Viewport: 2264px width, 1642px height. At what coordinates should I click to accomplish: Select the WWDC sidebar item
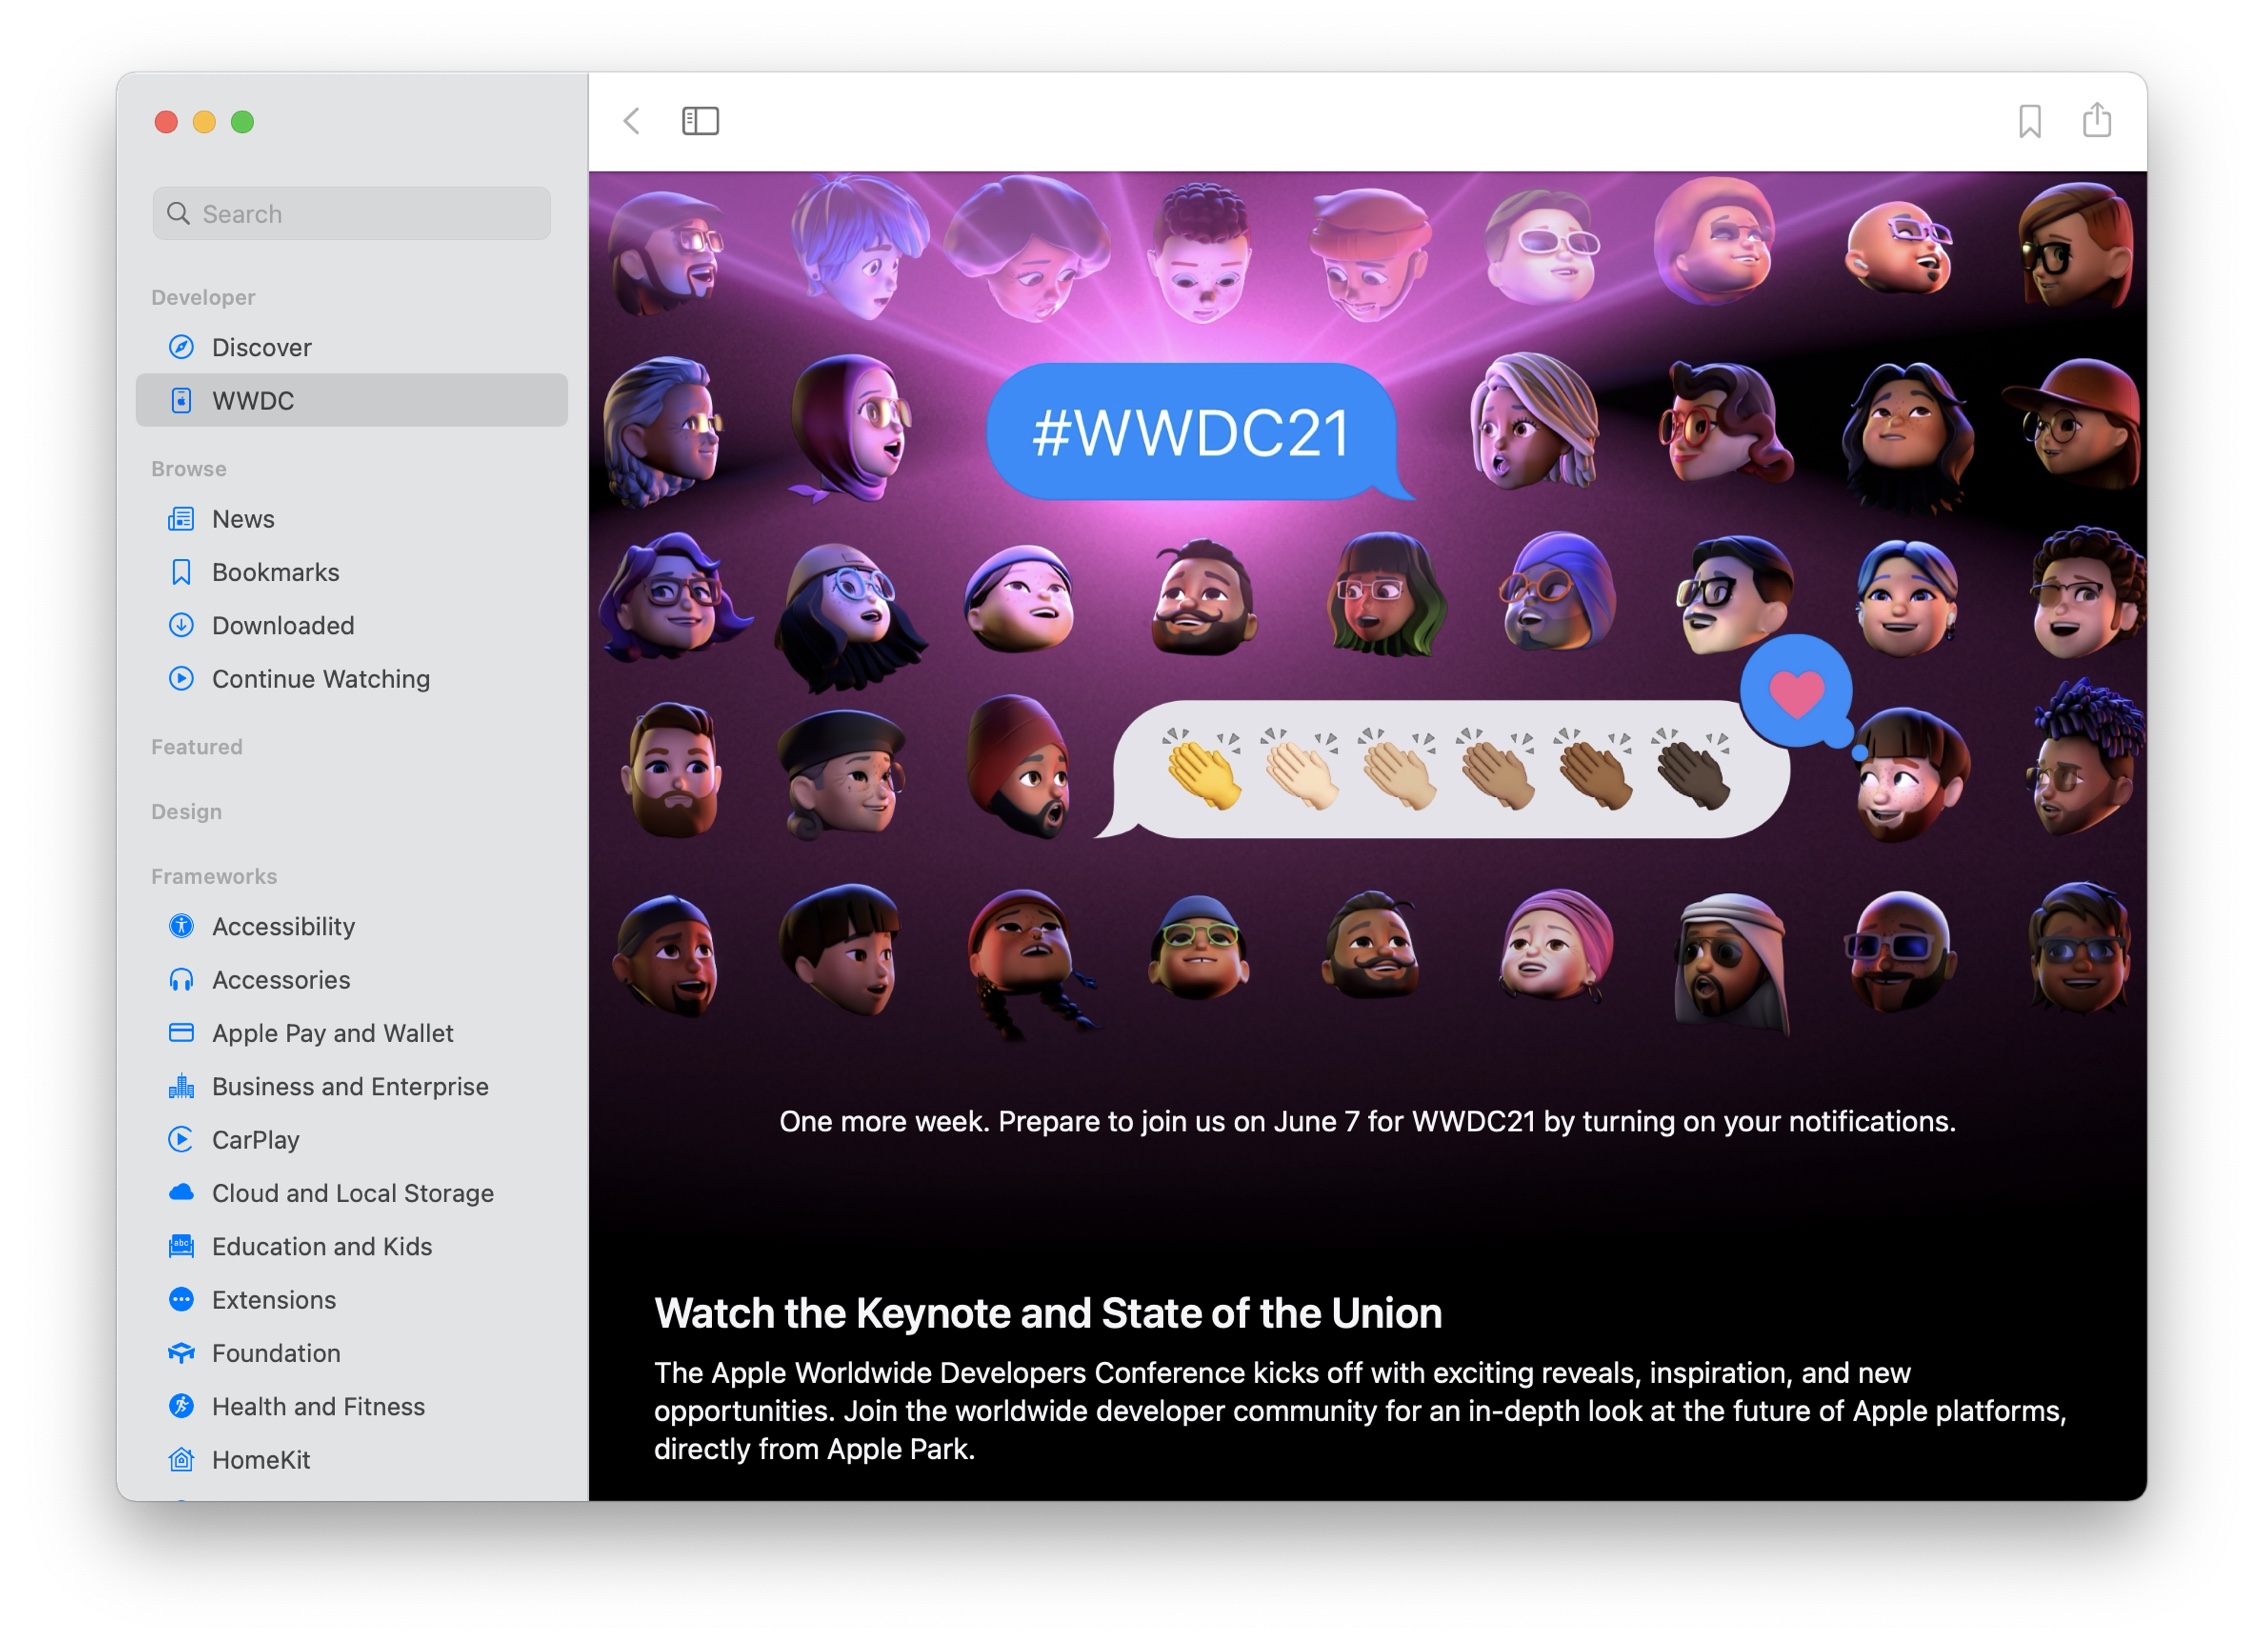351,400
